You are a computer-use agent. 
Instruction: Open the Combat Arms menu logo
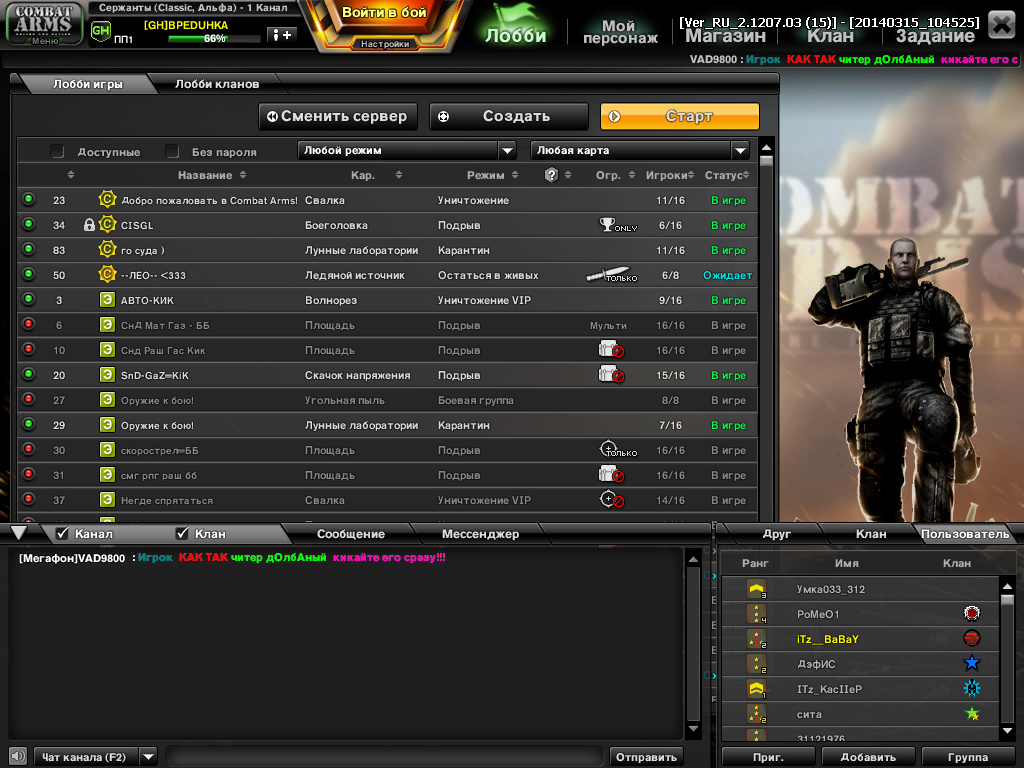pyautogui.click(x=44, y=24)
